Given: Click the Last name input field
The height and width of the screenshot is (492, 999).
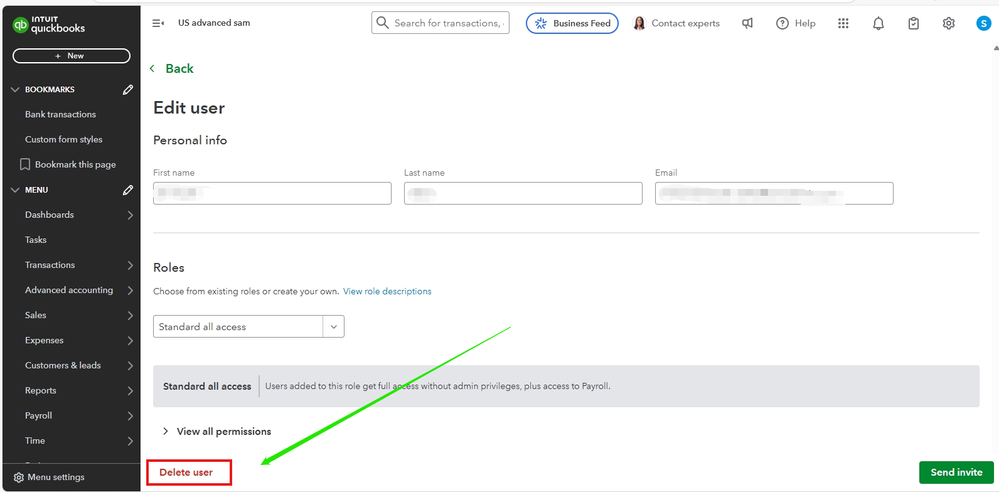Looking at the screenshot, I should coord(523,193).
